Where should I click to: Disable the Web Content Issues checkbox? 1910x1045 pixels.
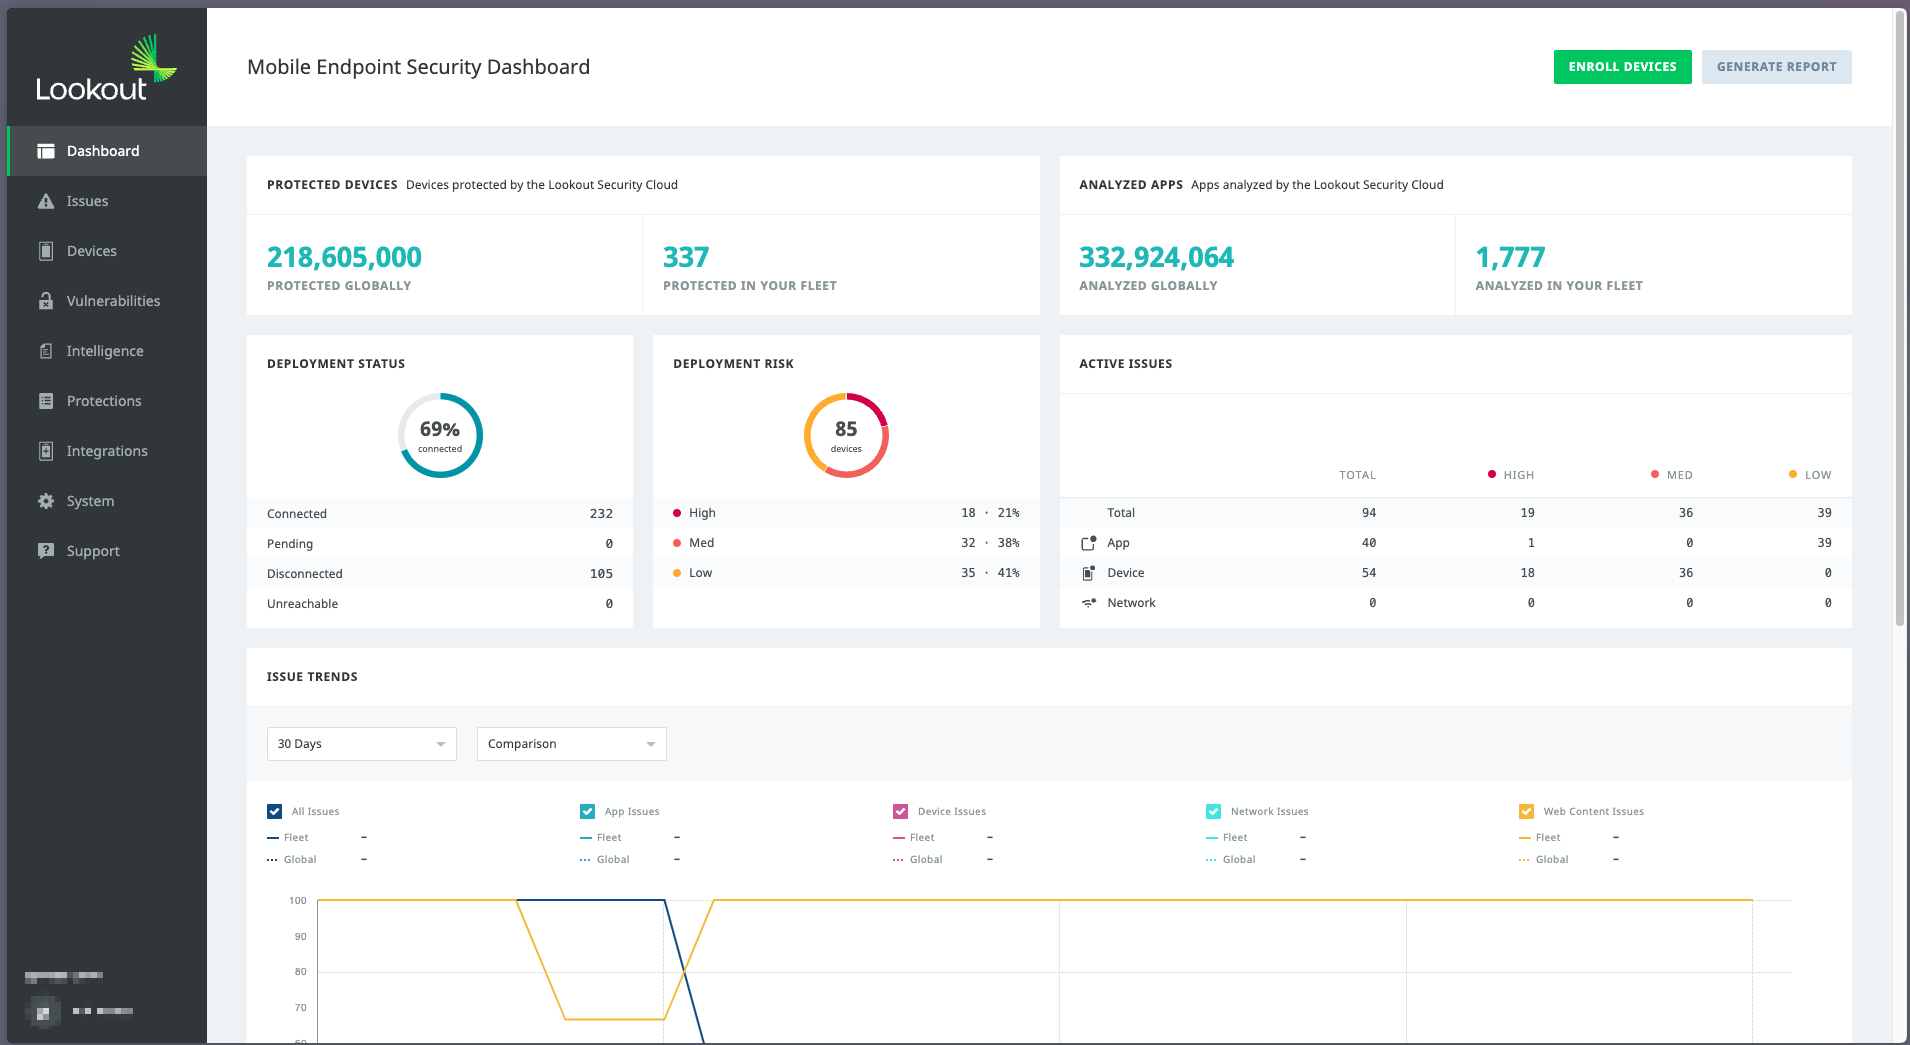point(1526,812)
